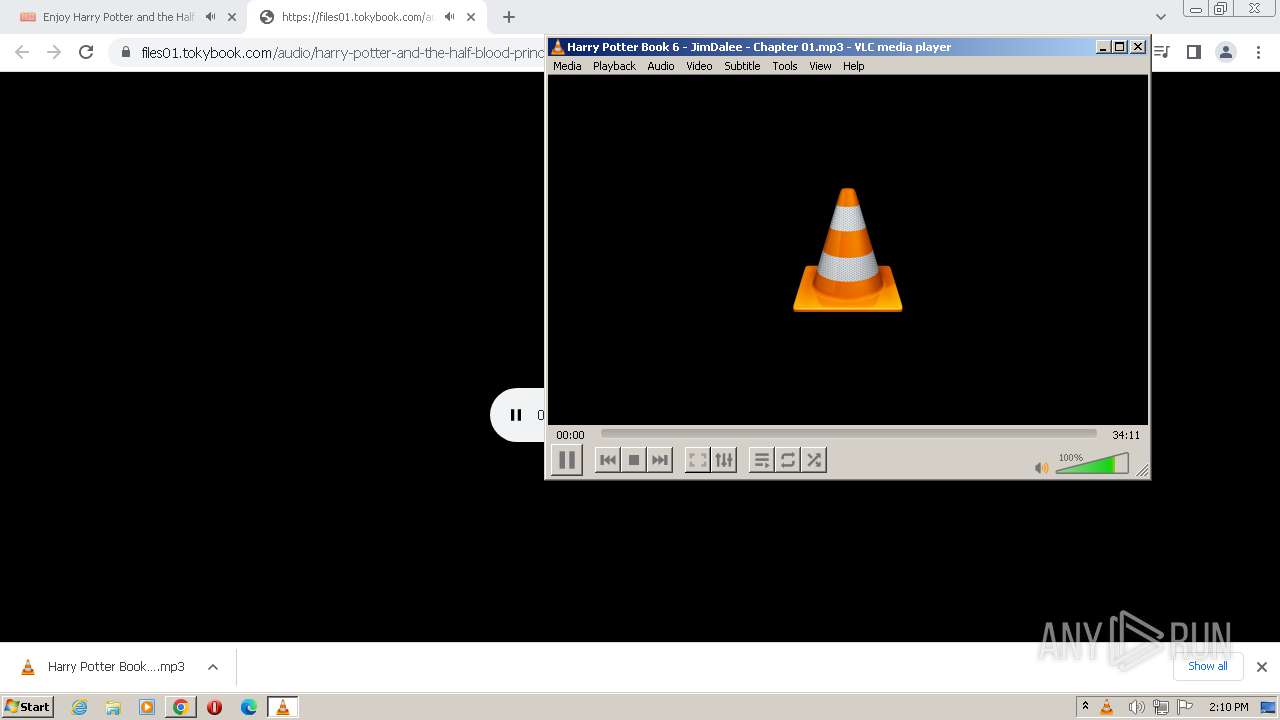Open Opera browser from taskbar
The height and width of the screenshot is (720, 1280).
[215, 707]
